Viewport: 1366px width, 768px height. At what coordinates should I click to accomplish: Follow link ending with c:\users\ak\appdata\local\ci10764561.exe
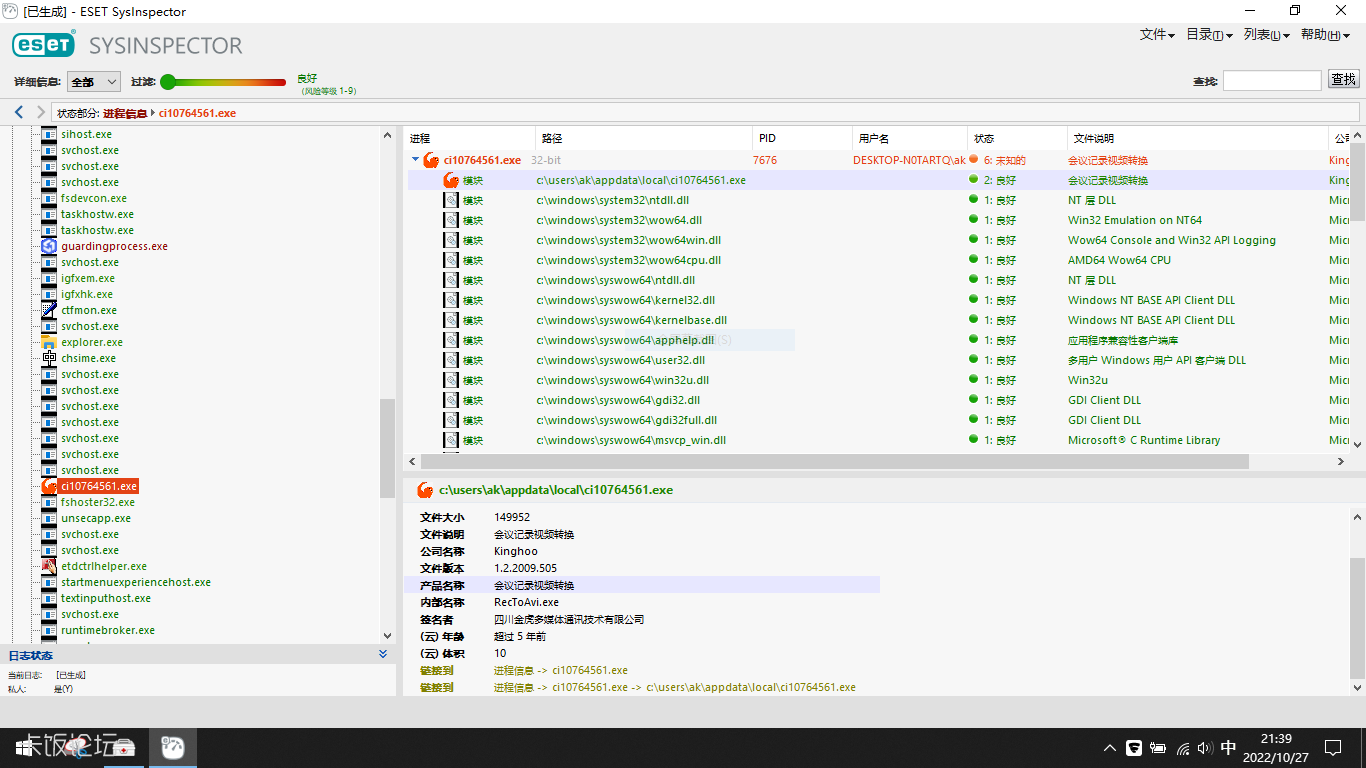click(674, 687)
